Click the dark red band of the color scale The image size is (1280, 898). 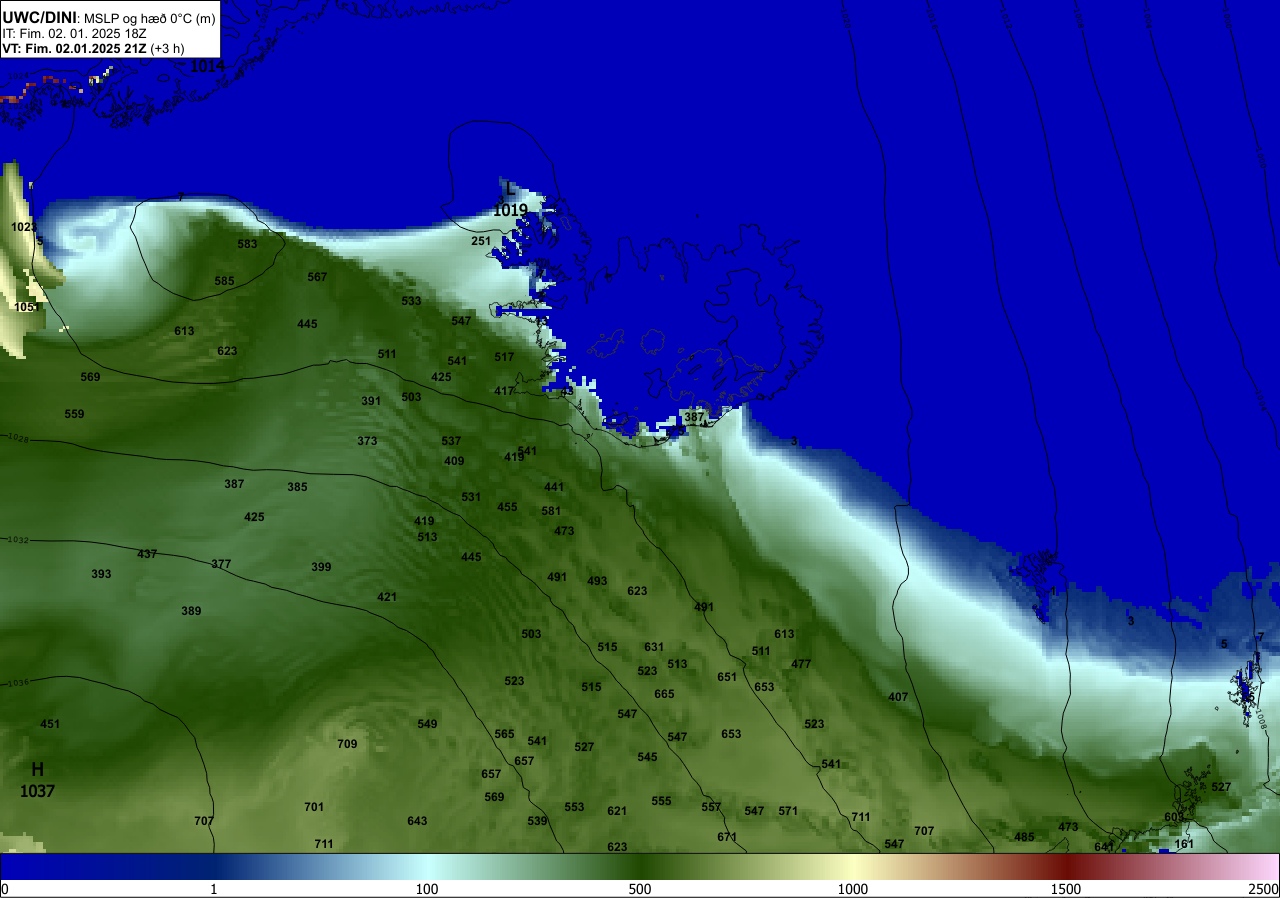[1066, 866]
